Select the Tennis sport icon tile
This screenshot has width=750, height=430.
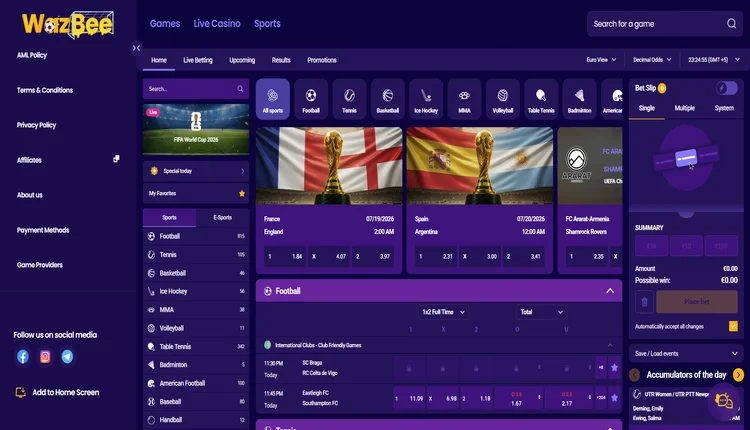349,99
